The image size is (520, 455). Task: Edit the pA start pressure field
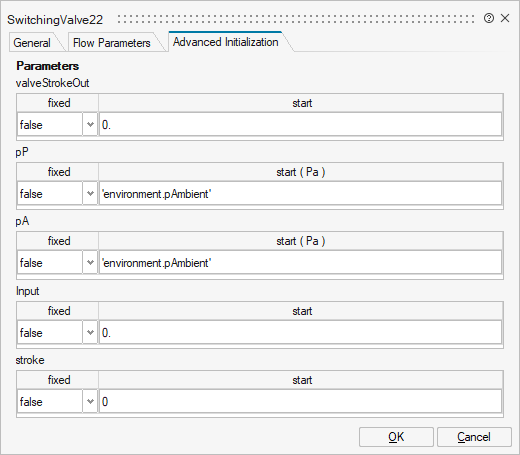click(300, 263)
